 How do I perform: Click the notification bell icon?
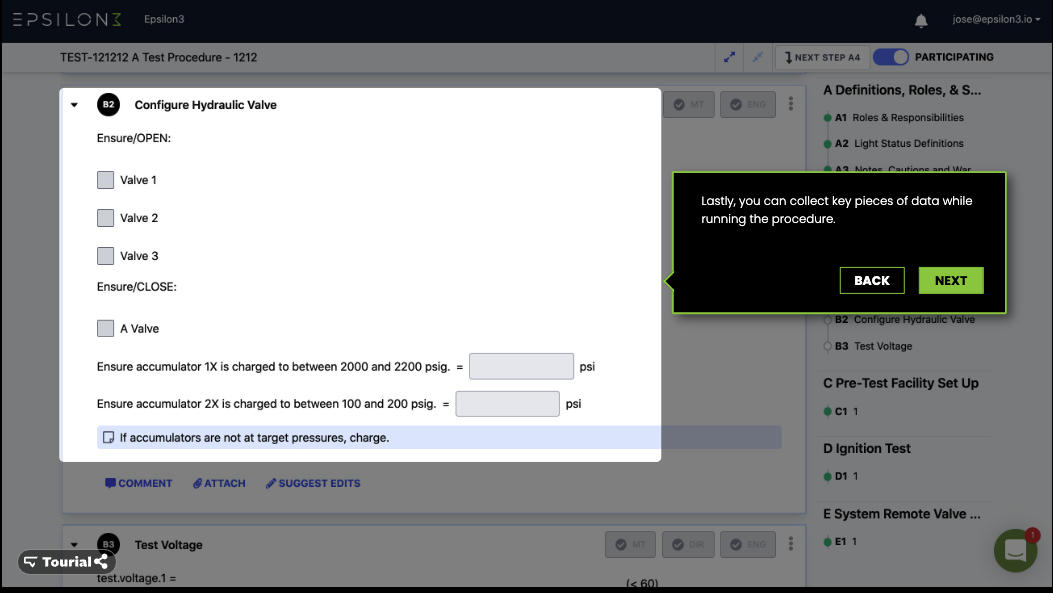[920, 18]
